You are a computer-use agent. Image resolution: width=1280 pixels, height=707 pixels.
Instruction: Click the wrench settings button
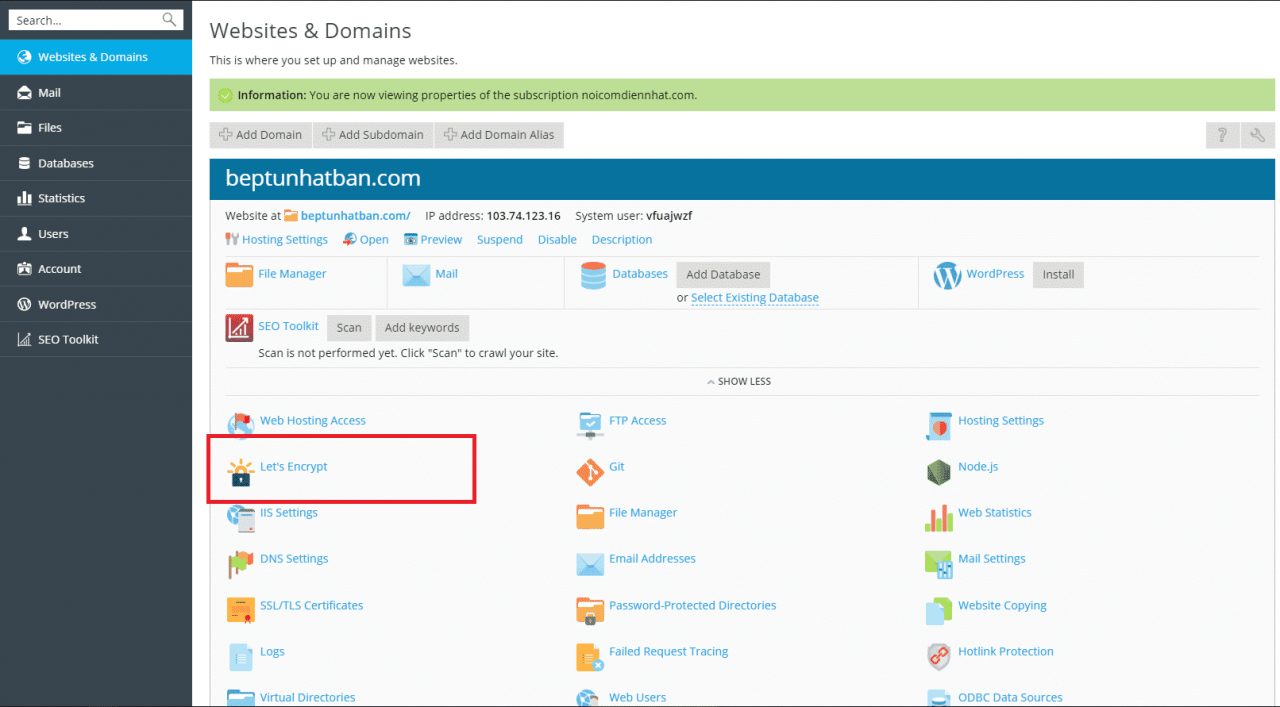(1258, 135)
